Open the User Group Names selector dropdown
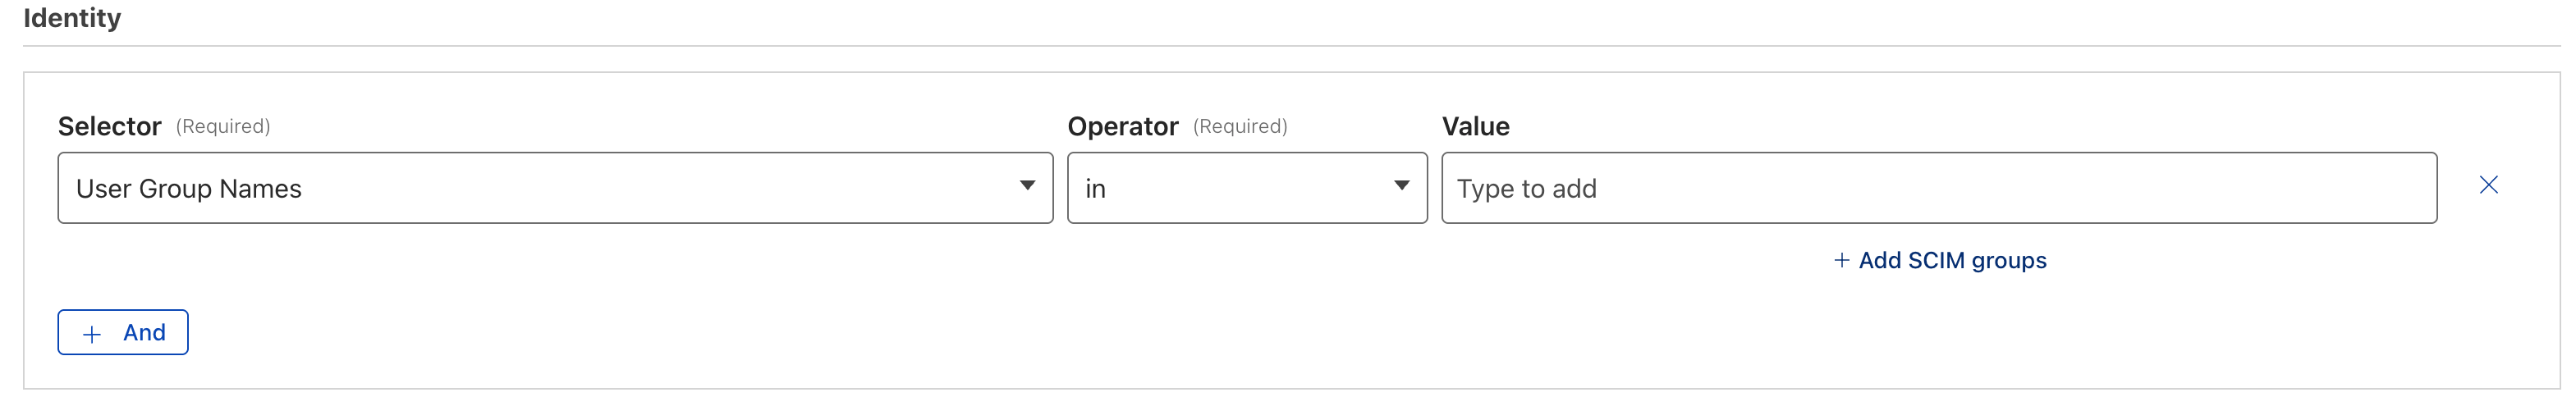The height and width of the screenshot is (397, 2576). (x=555, y=188)
